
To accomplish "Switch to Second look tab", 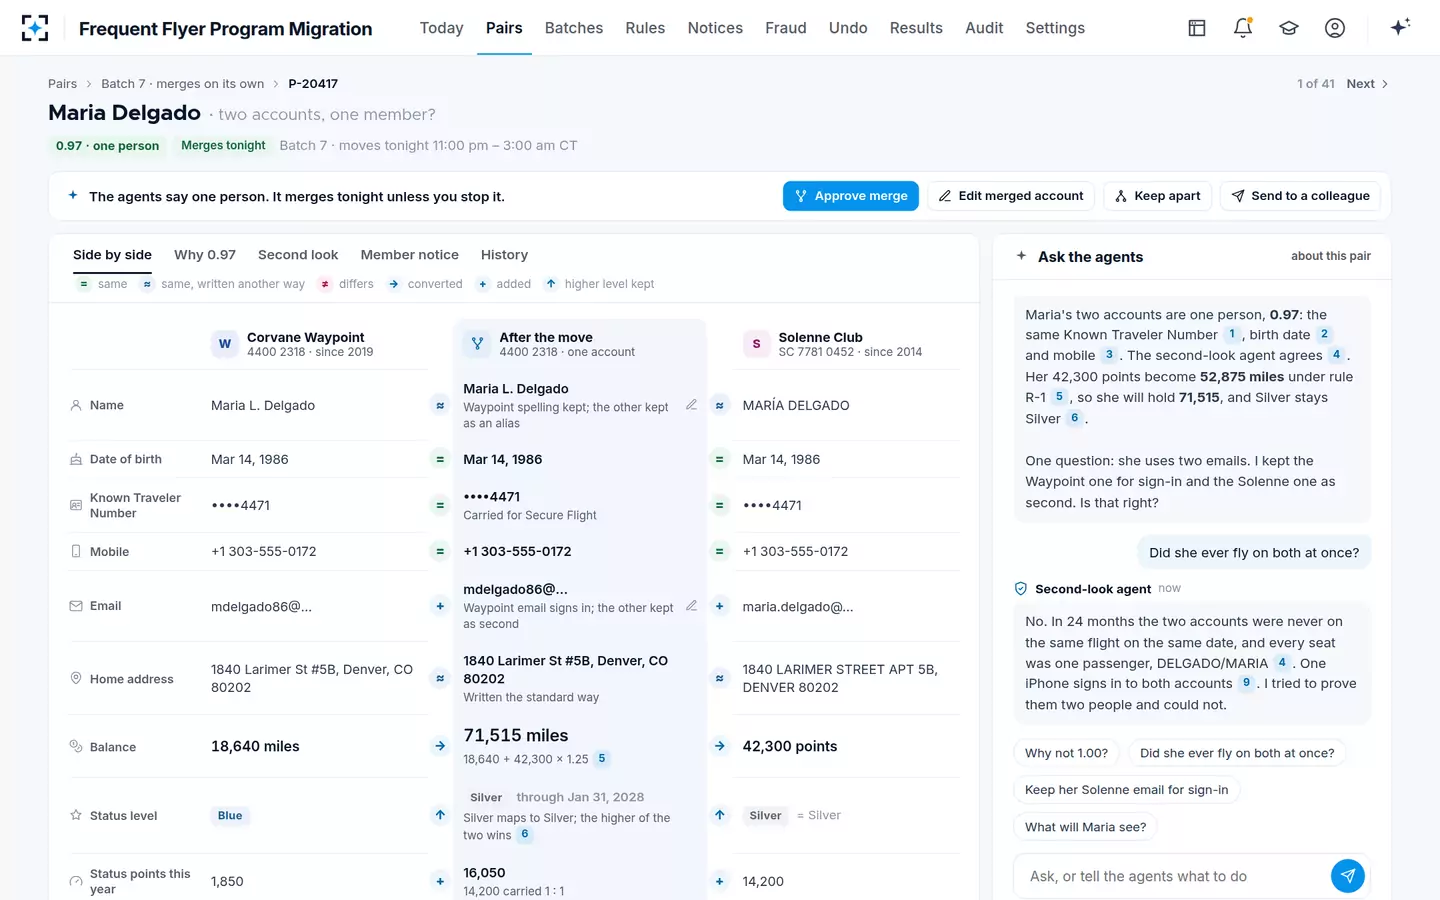I will pos(298,255).
